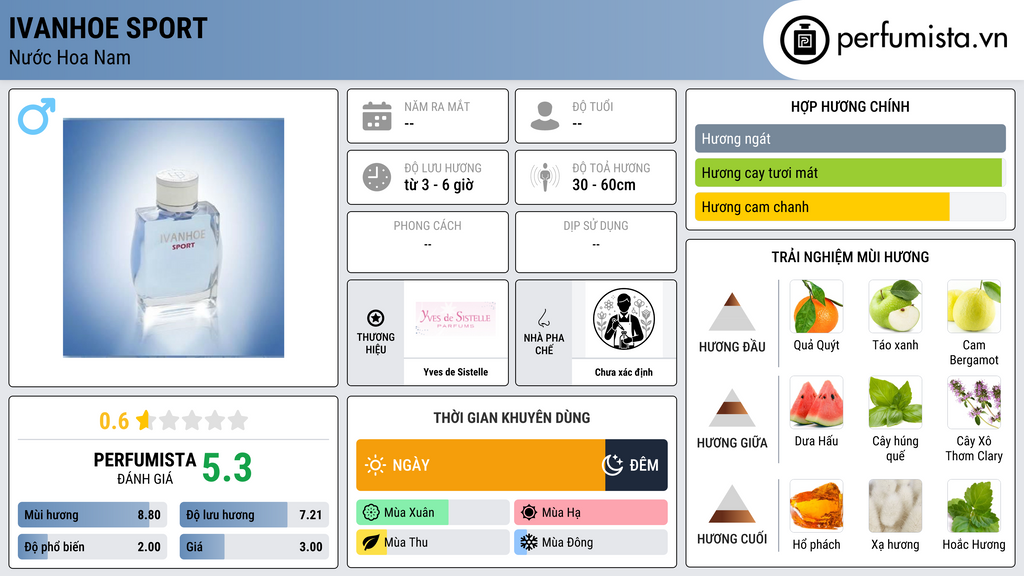The width and height of the screenshot is (1024, 576).
Task: Click the nose icon above Nhà pha chế
Action: tap(543, 318)
